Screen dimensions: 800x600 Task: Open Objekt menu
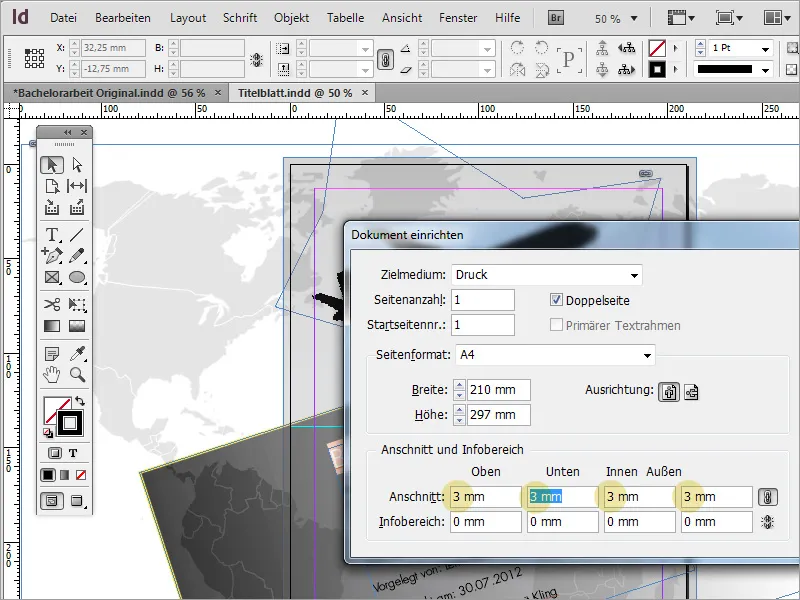[291, 18]
